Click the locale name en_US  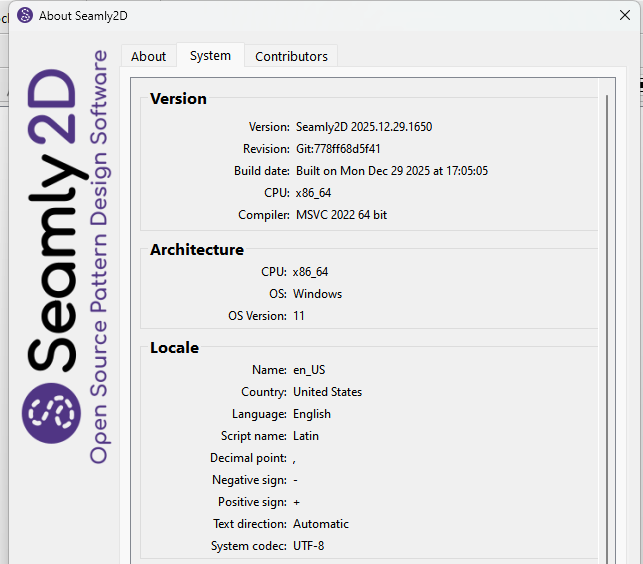(x=309, y=370)
